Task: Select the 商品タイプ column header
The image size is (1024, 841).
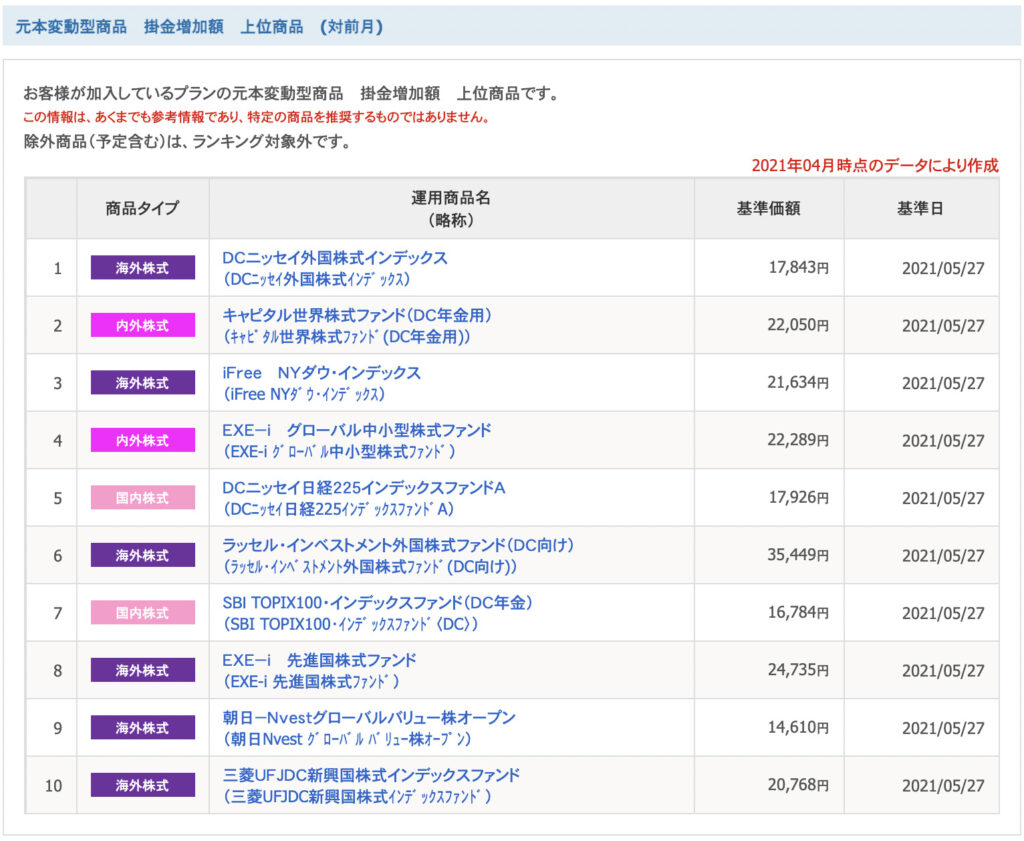Action: point(142,208)
